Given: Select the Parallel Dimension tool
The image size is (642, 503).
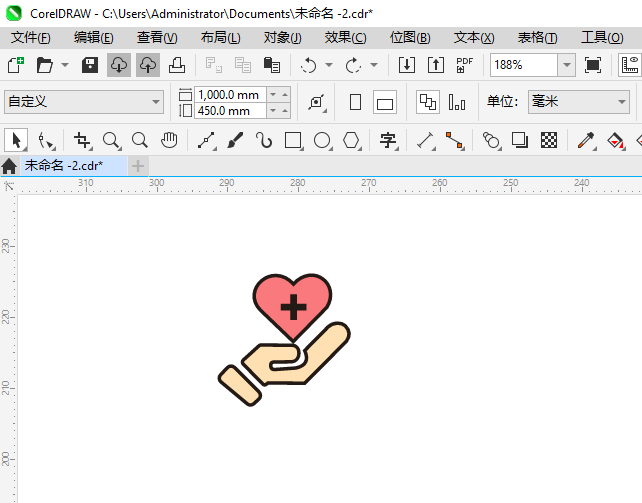Looking at the screenshot, I should point(425,140).
